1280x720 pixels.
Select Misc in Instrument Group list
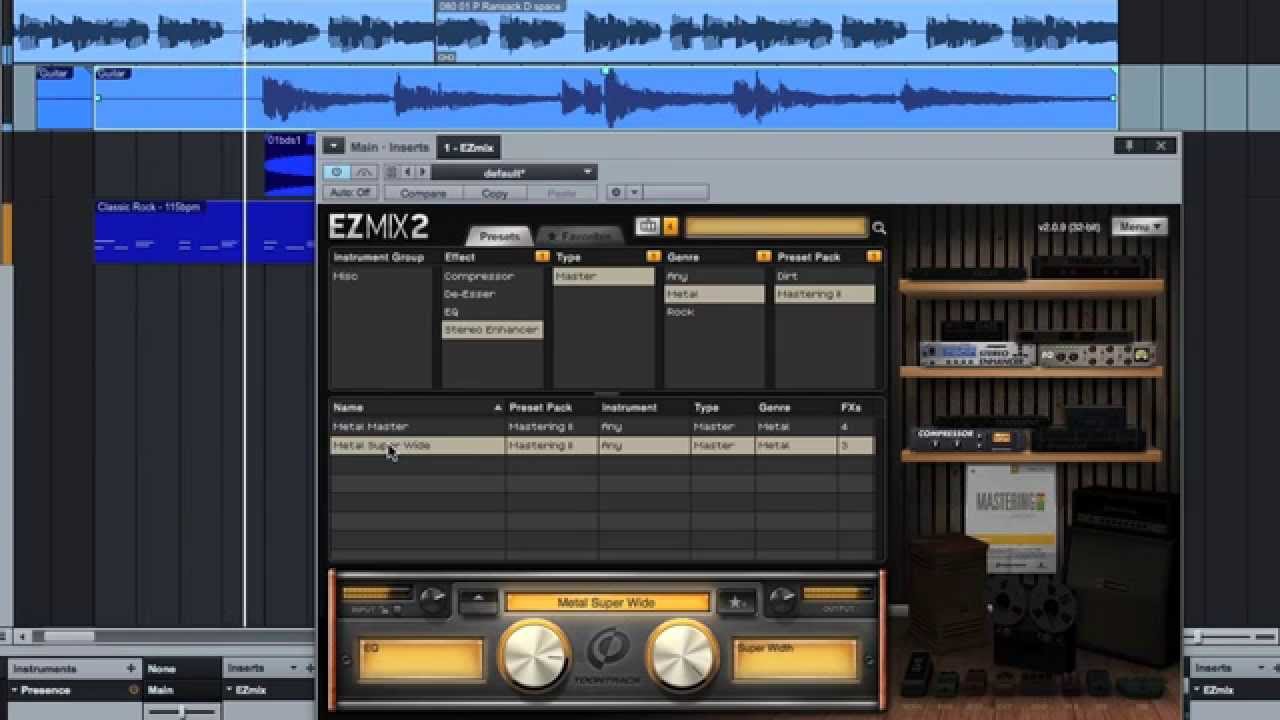(x=381, y=276)
